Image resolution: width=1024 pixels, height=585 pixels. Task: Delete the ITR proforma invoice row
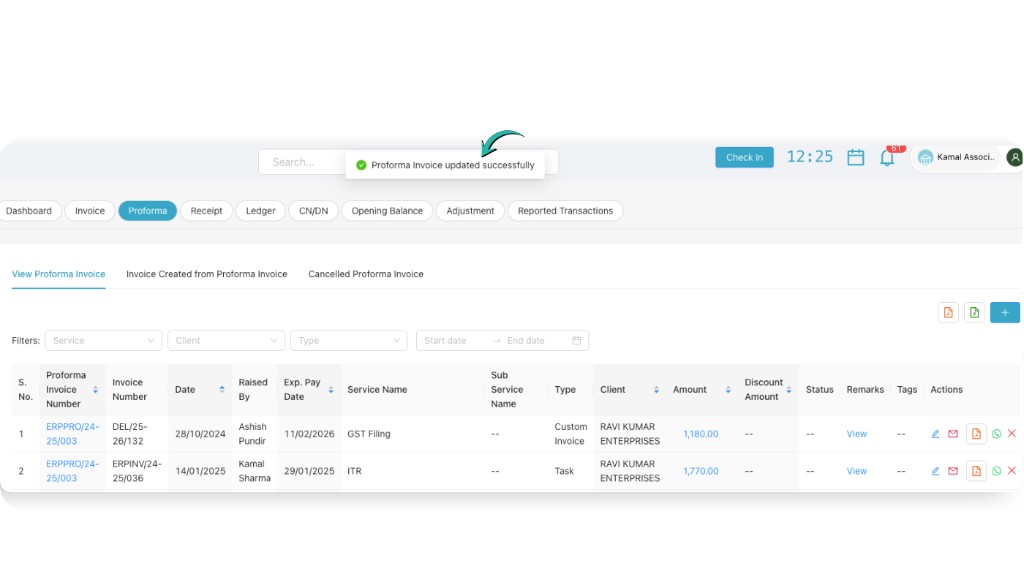coord(1011,471)
